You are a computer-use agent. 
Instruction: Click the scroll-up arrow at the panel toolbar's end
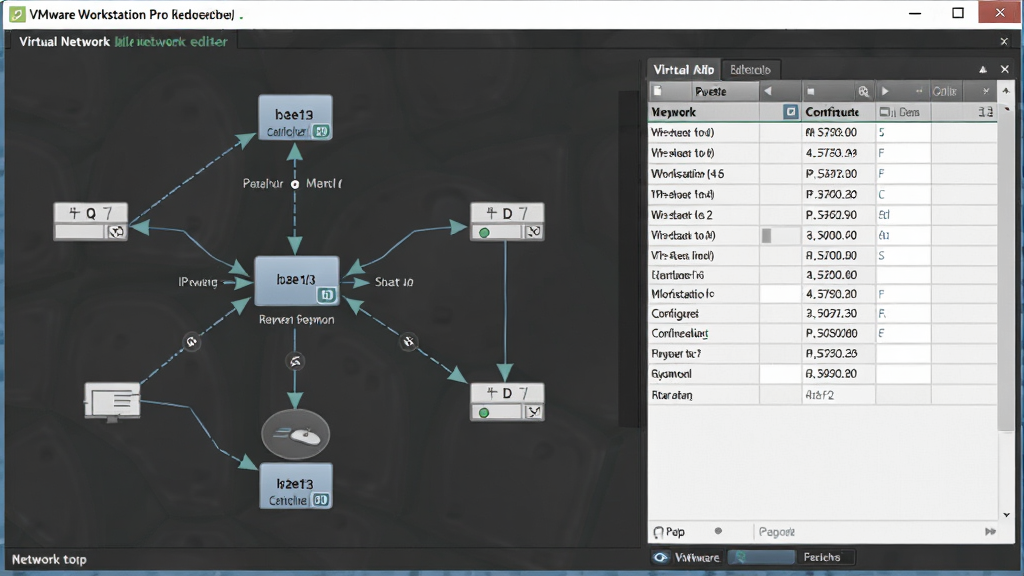1006,91
